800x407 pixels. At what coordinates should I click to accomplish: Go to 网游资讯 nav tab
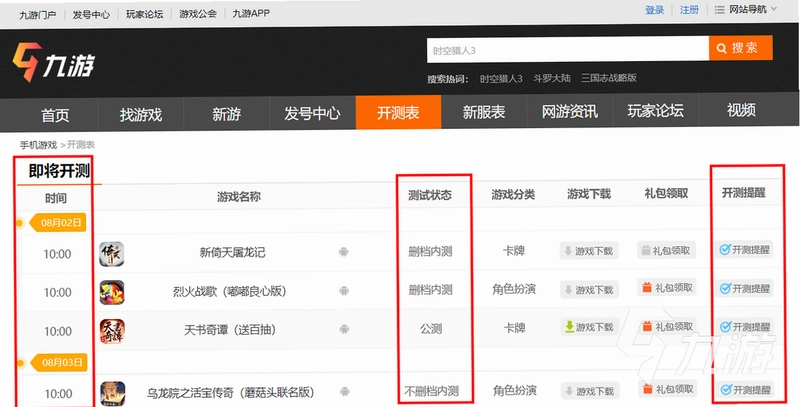click(569, 111)
